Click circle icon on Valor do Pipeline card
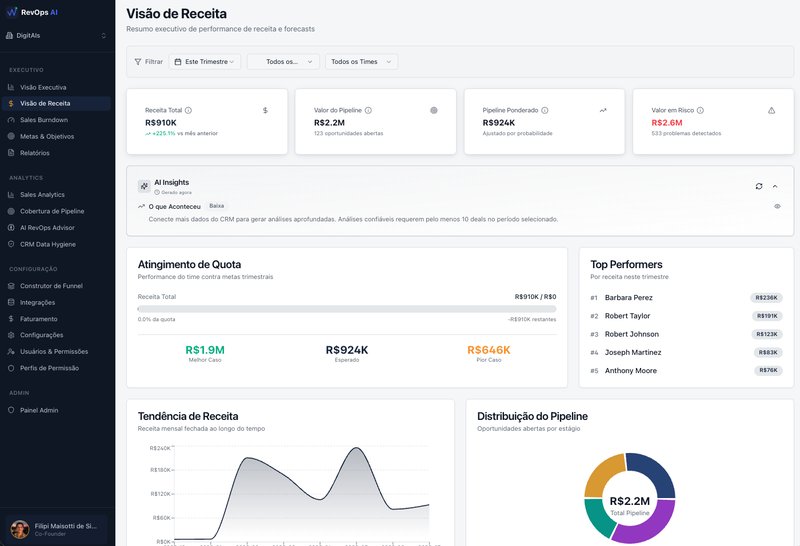 pos(434,110)
